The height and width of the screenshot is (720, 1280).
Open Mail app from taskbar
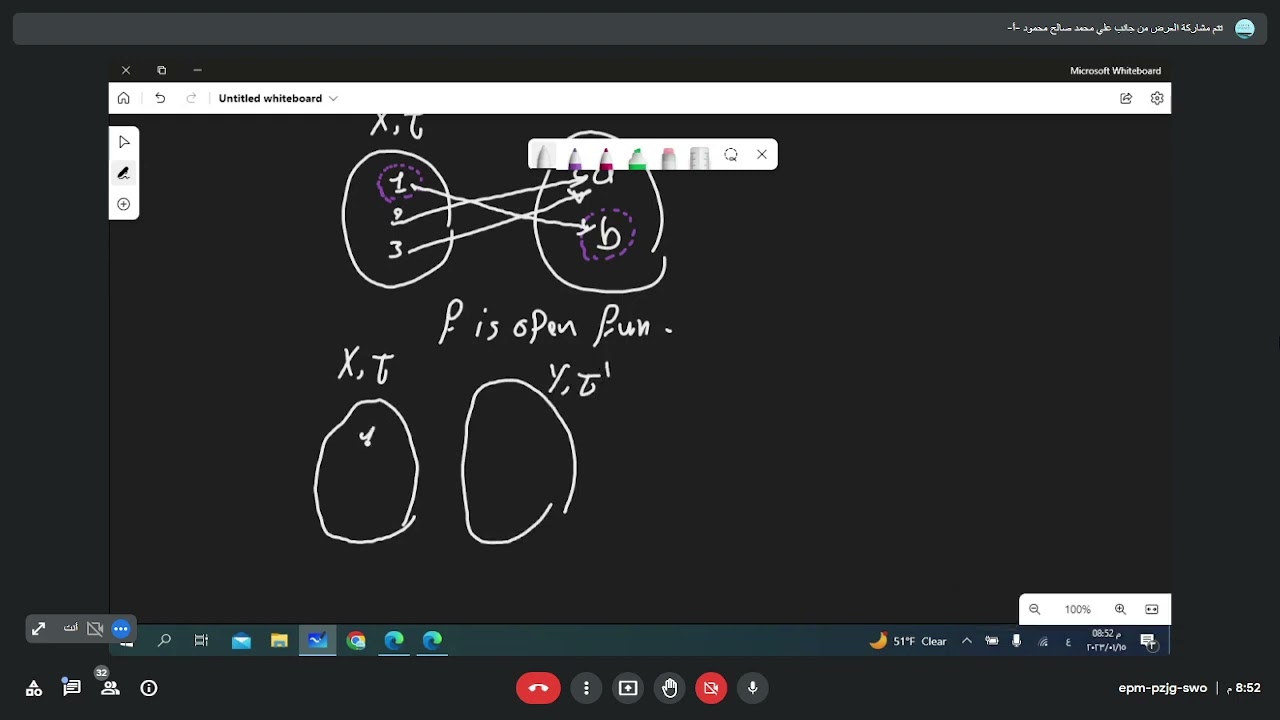(241, 641)
